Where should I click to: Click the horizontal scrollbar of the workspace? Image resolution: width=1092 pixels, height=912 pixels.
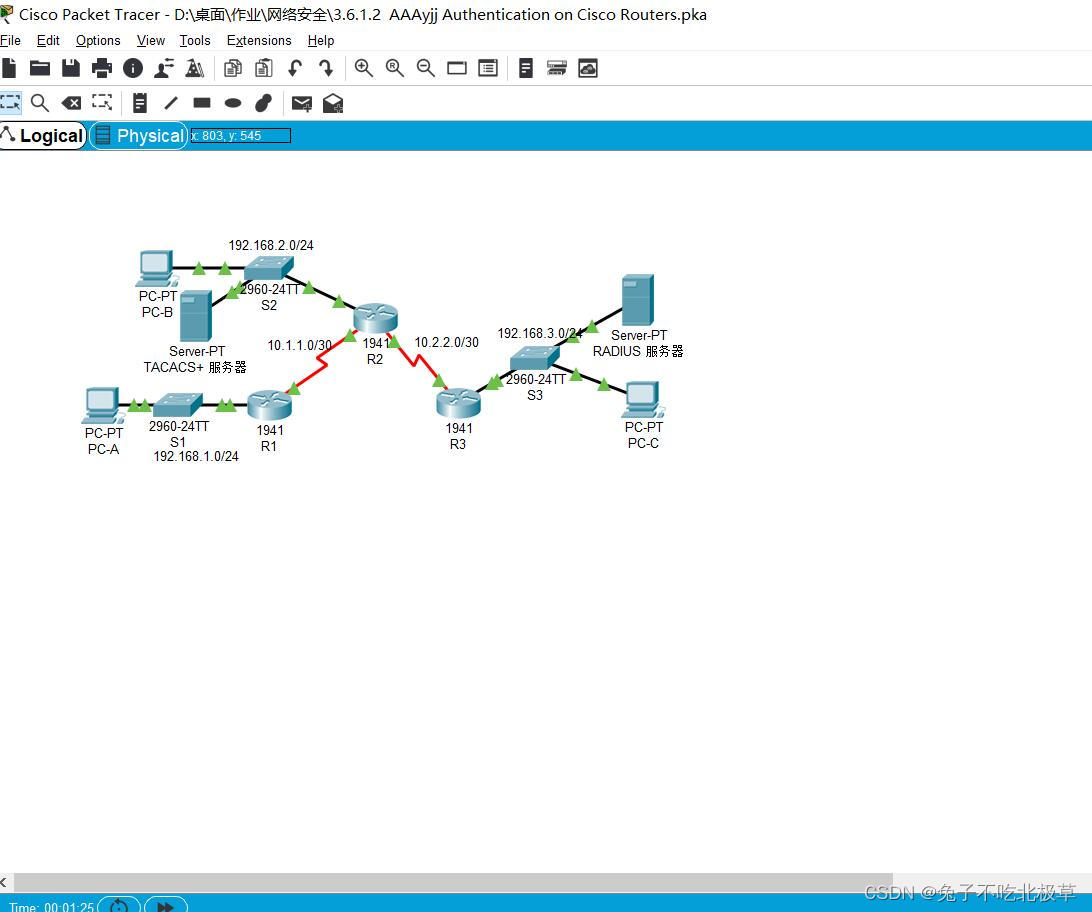(x=453, y=882)
